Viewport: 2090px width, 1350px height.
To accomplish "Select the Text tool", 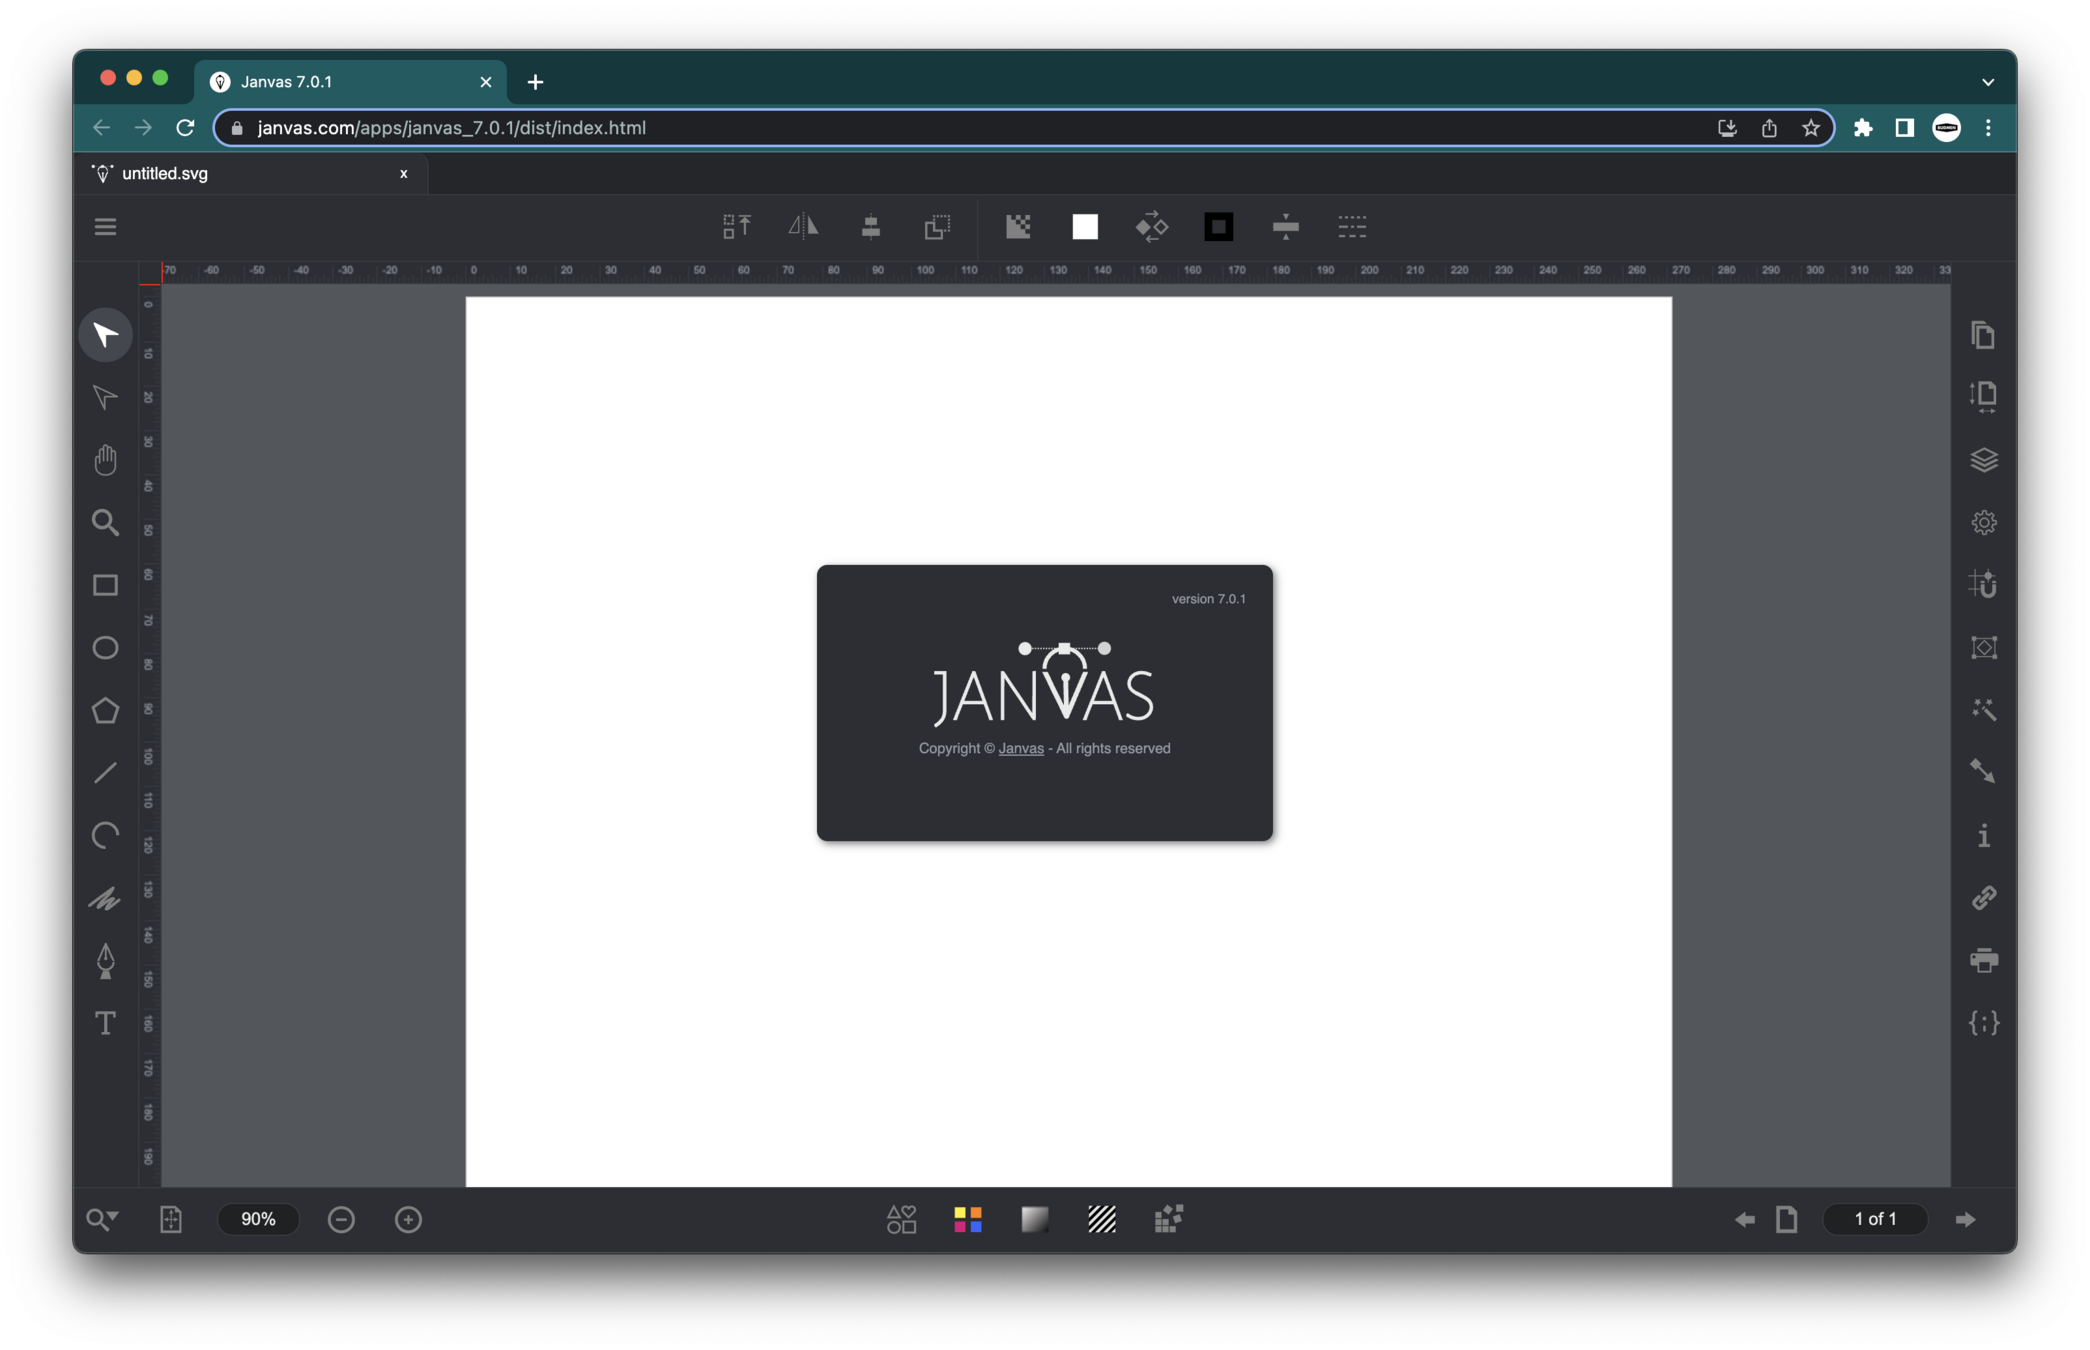I will (x=105, y=1023).
